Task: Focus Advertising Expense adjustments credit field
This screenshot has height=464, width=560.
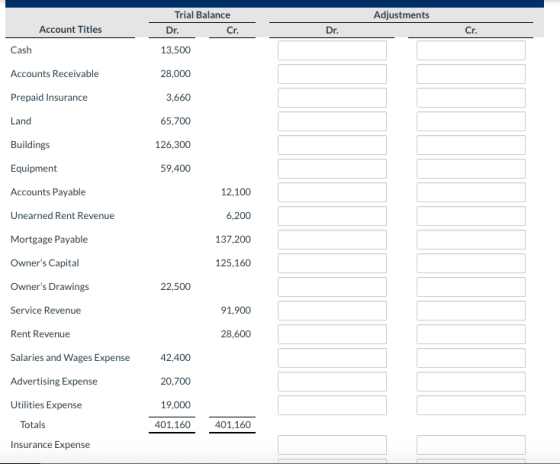Action: [x=471, y=381]
